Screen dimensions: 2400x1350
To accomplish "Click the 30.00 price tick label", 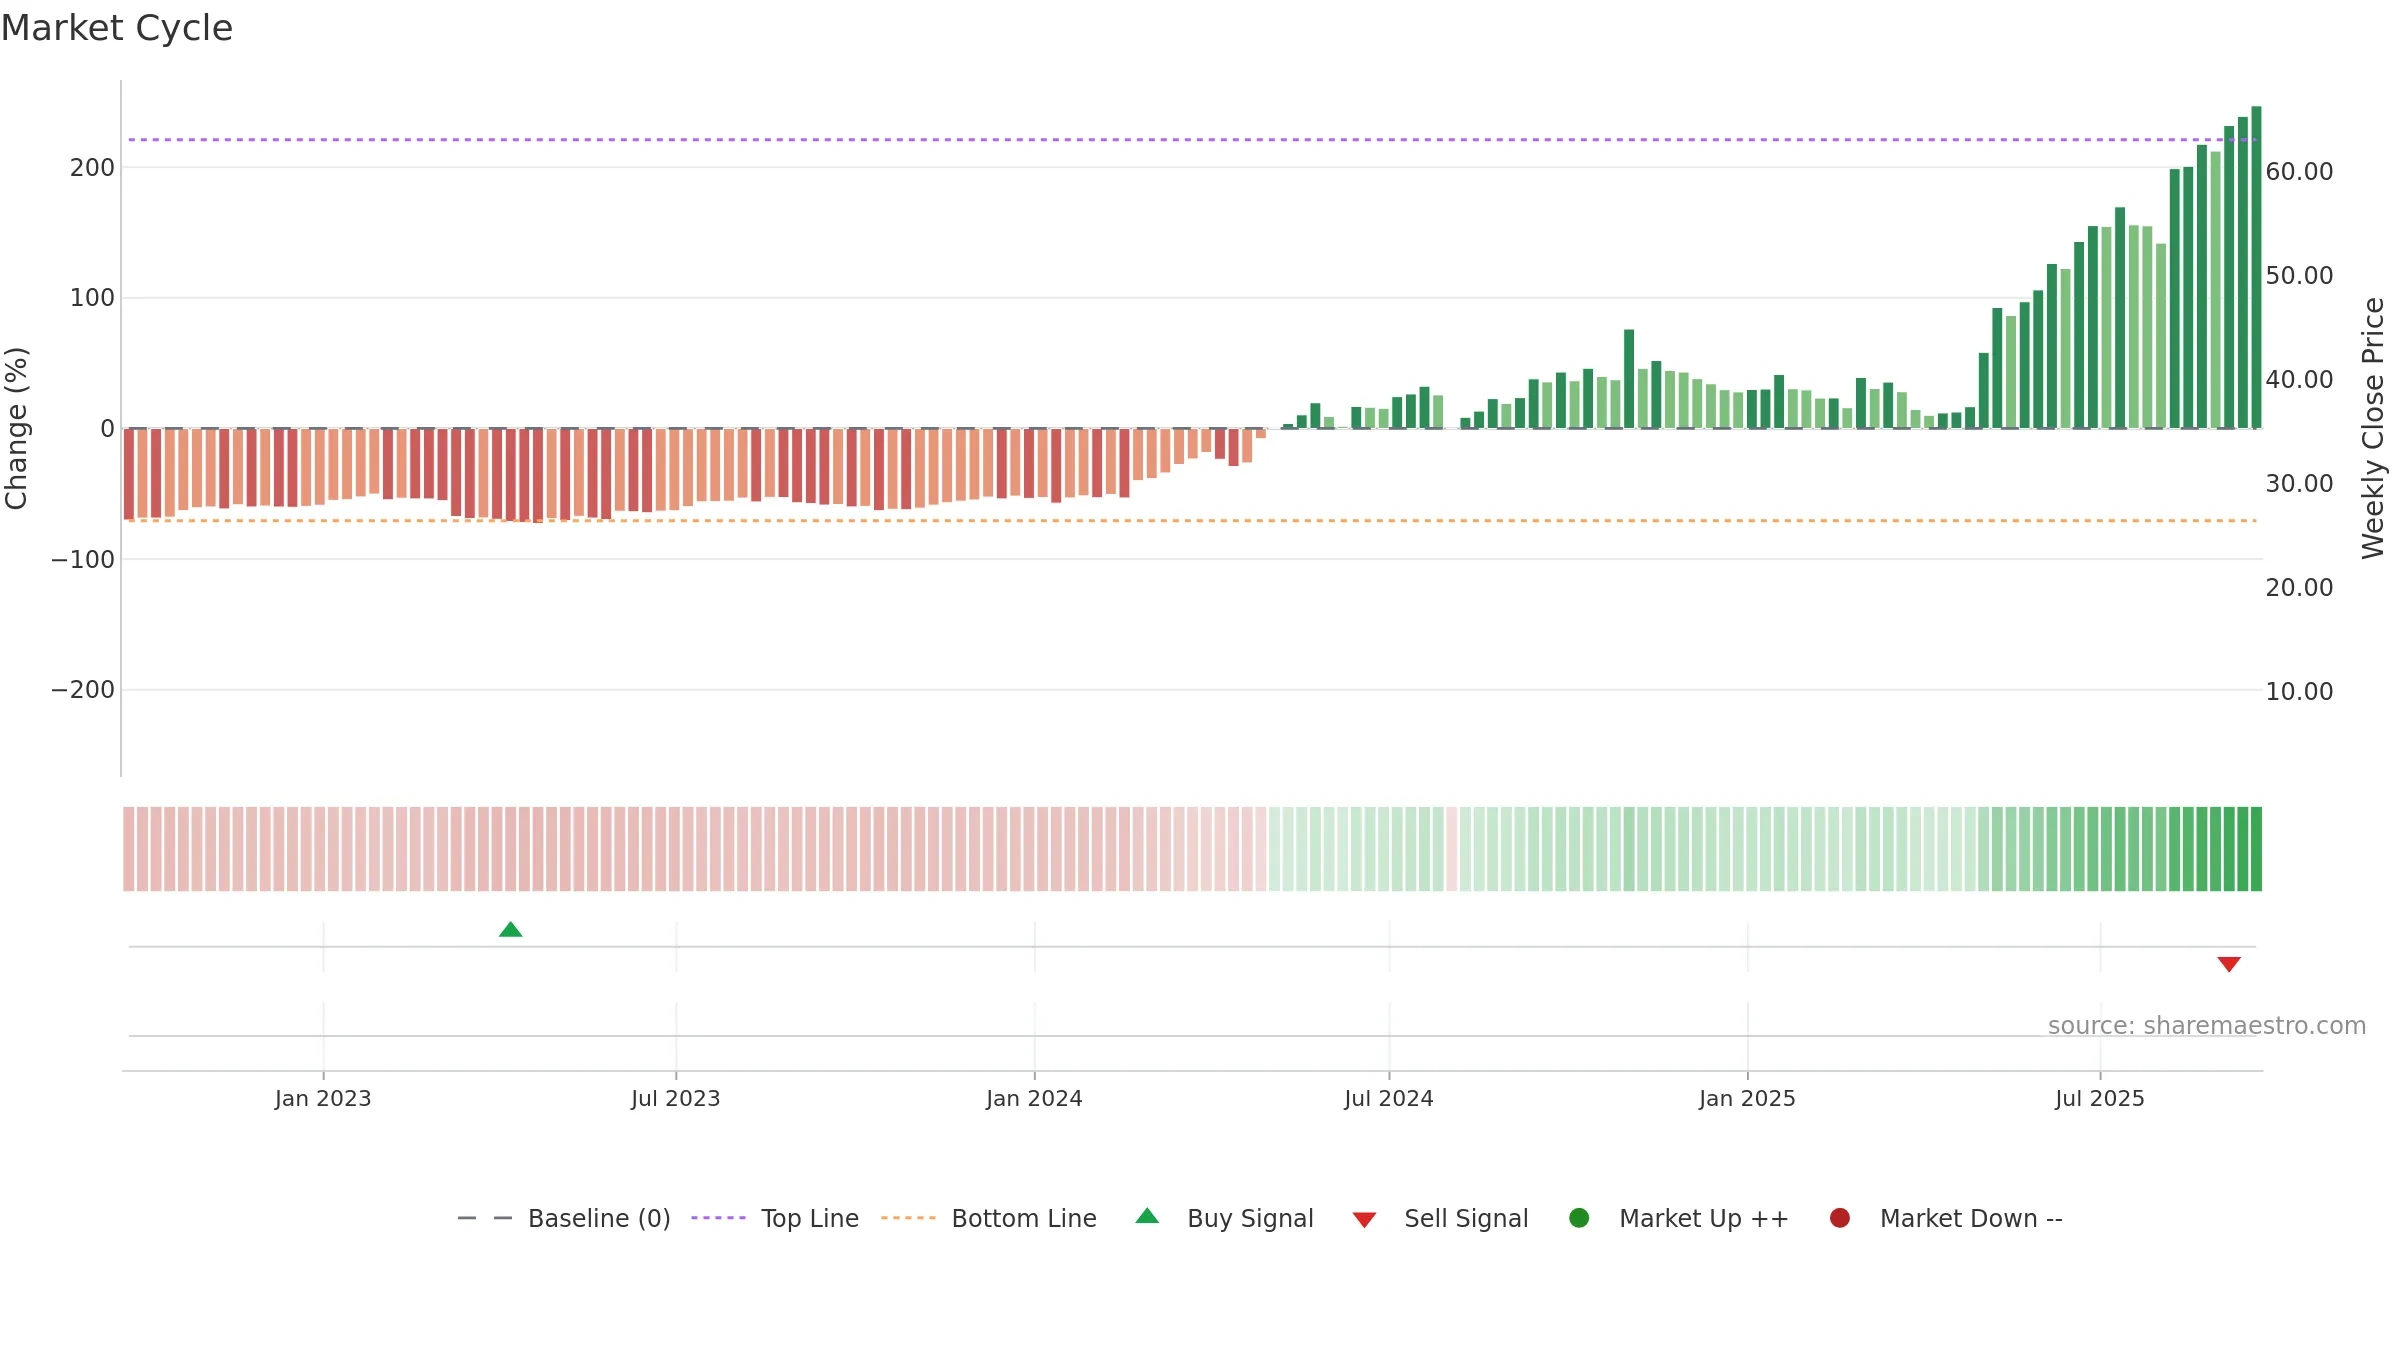I will tap(2299, 484).
